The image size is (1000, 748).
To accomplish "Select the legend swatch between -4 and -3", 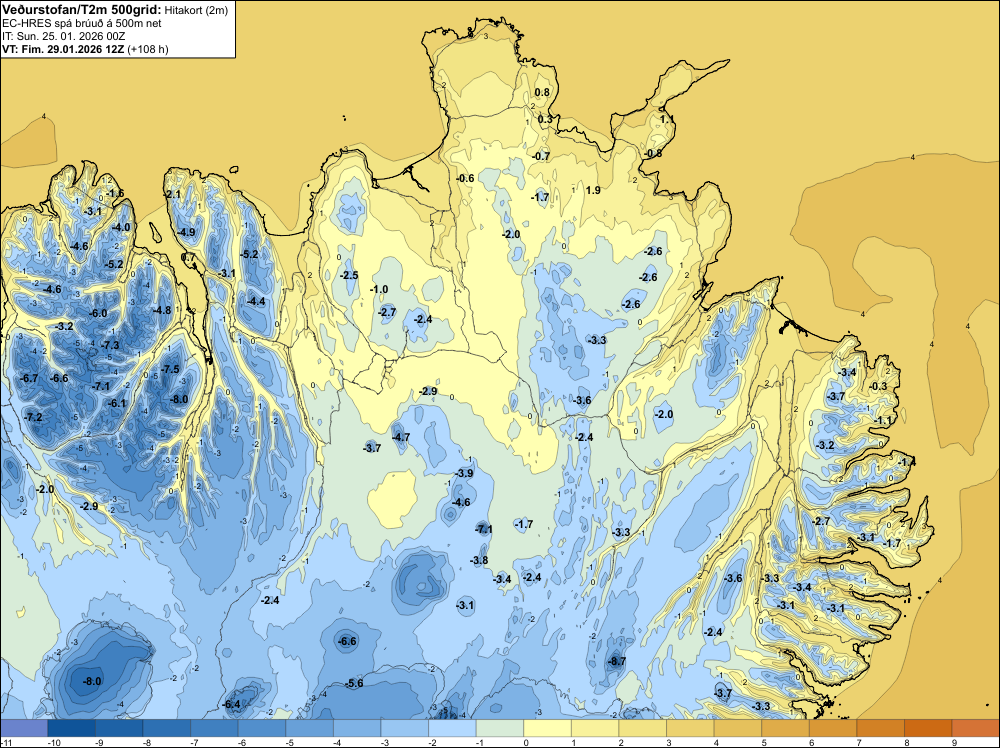I will pyautogui.click(x=357, y=728).
